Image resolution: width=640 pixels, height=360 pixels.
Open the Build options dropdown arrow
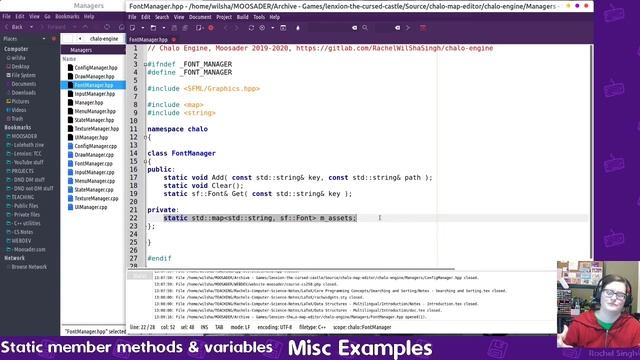coord(273,28)
